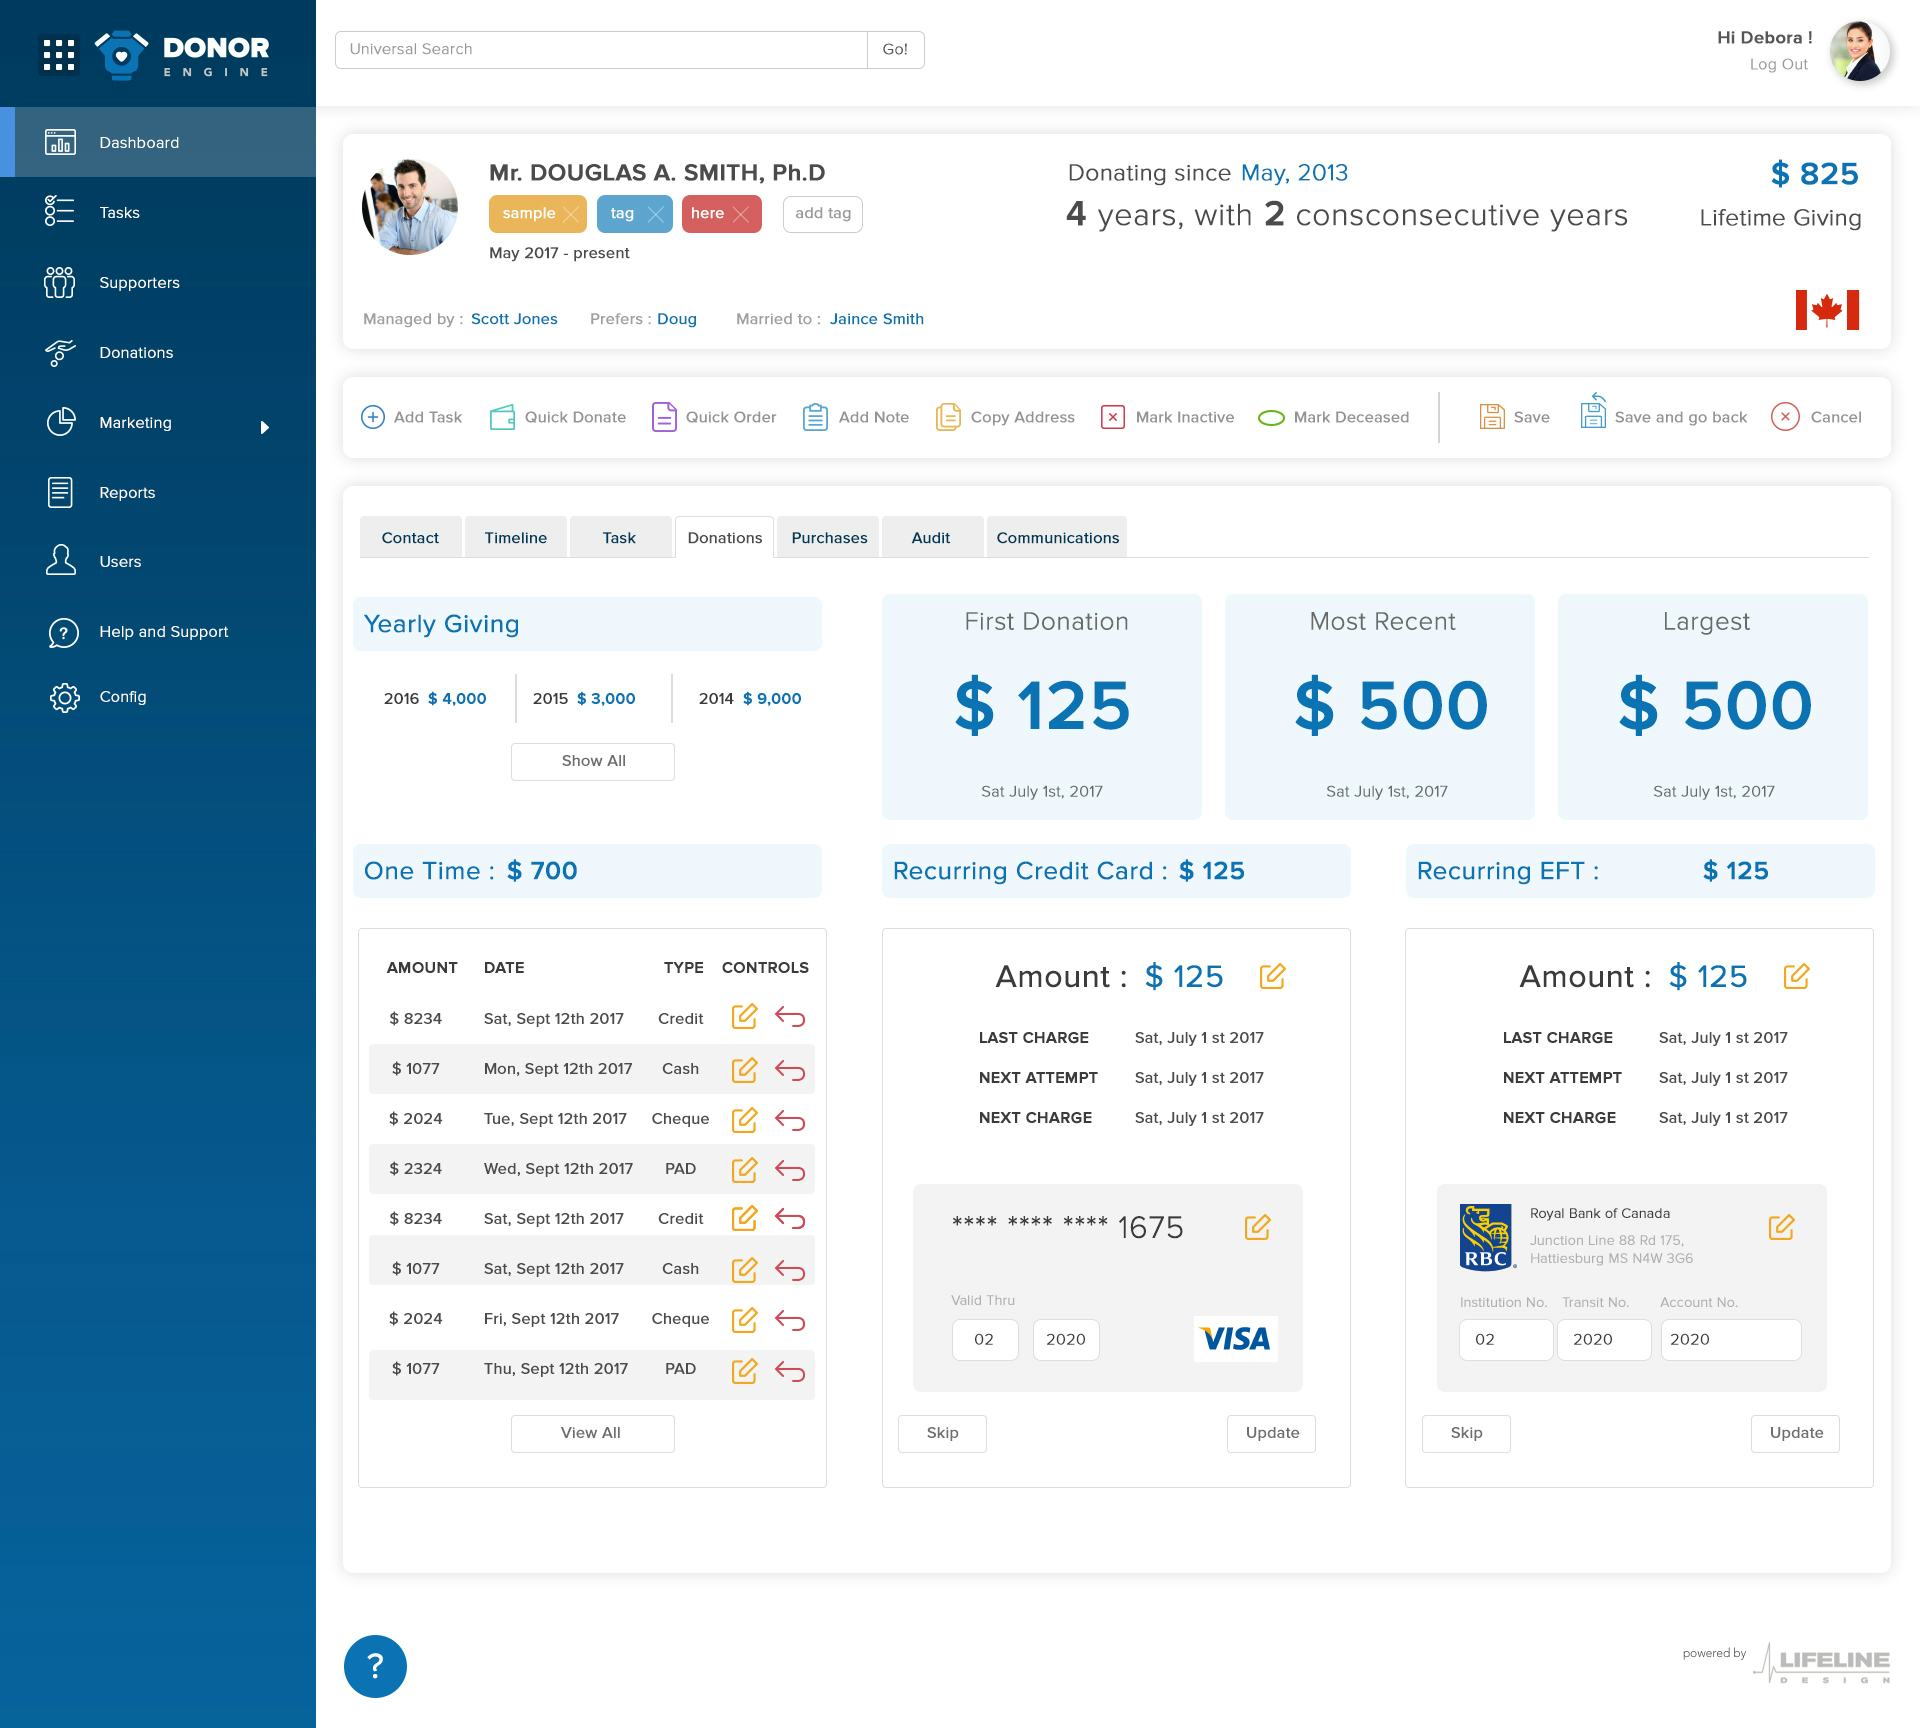Switch to the Communications tab
The image size is (1920, 1728).
click(1058, 537)
